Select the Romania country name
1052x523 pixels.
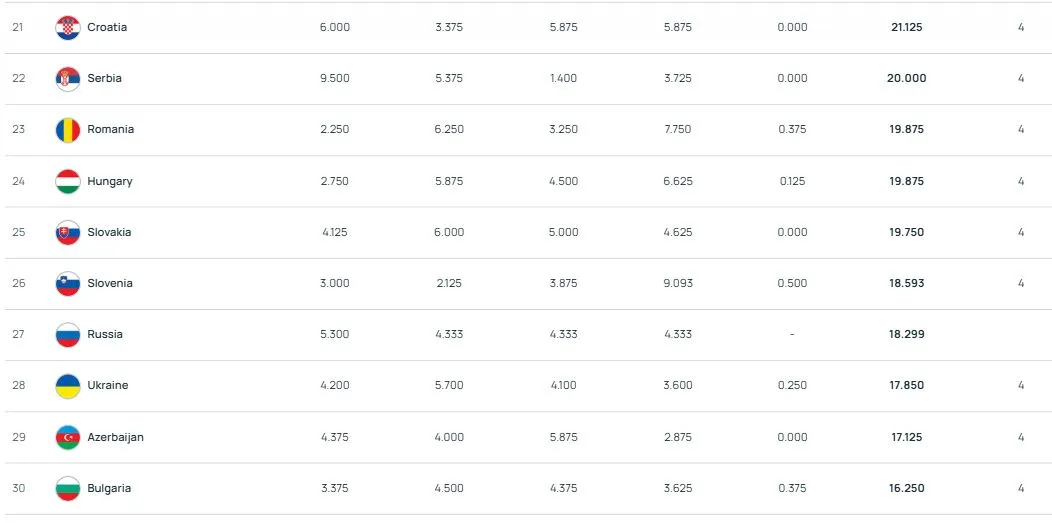pos(110,130)
